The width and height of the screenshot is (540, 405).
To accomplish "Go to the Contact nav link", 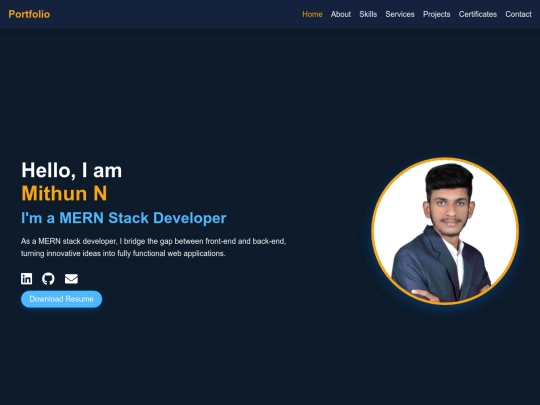I will pos(518,14).
